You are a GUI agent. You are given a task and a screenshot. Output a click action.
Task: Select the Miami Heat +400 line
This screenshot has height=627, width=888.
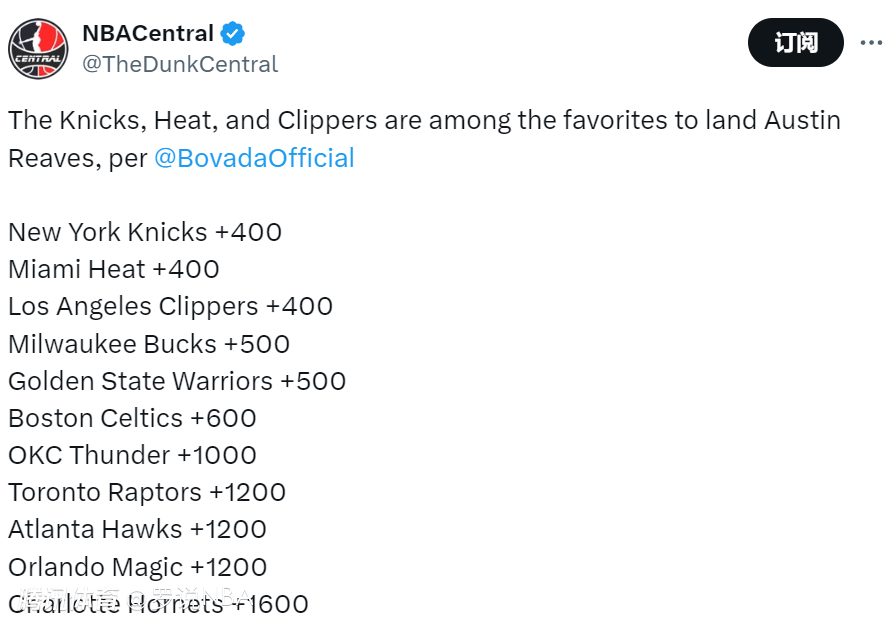[x=114, y=269]
